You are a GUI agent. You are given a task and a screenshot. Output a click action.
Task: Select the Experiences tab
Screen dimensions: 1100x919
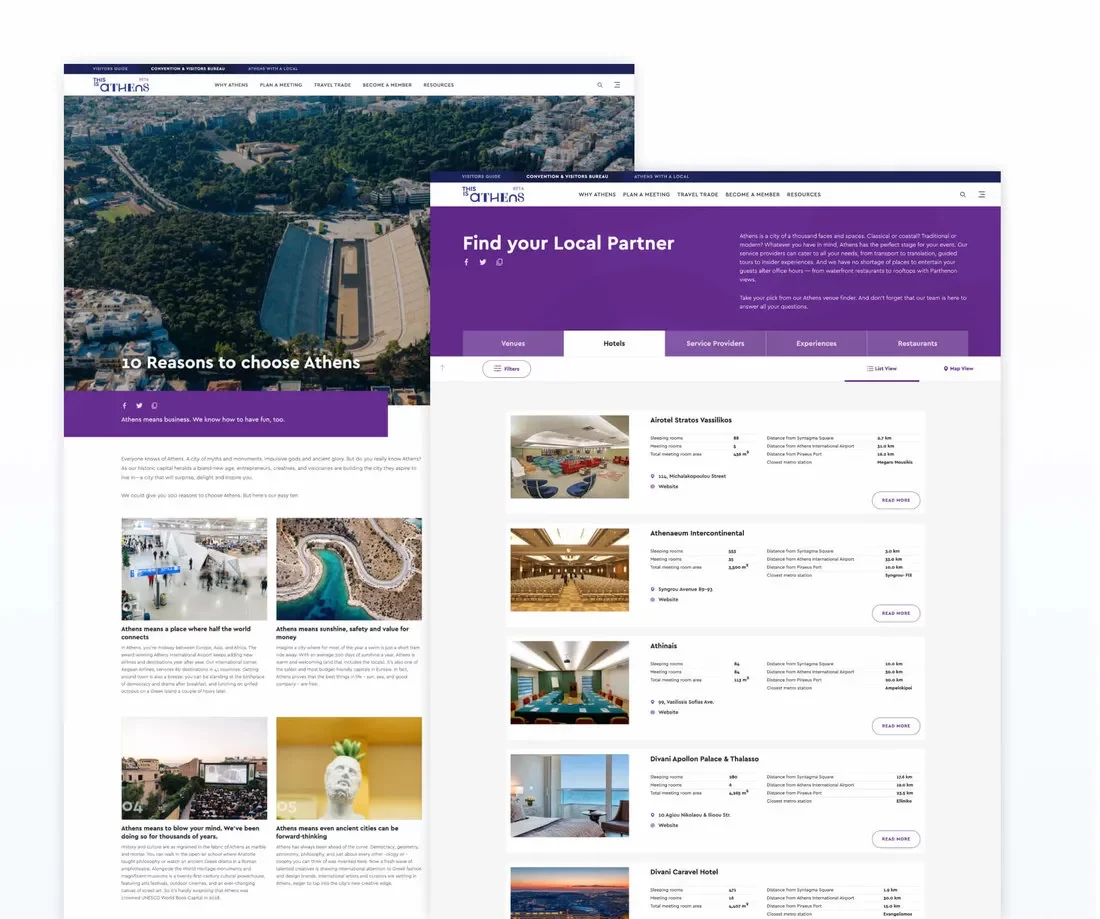pos(817,344)
